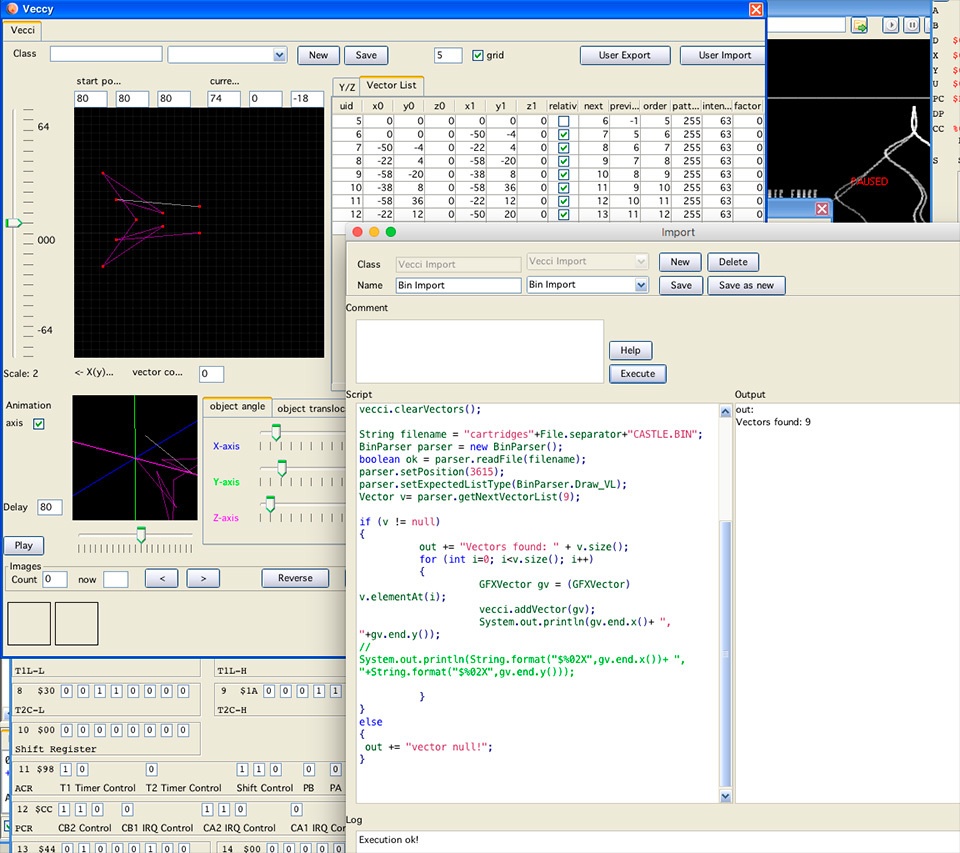
Task: Click the previous image '<' button
Action: 162,578
